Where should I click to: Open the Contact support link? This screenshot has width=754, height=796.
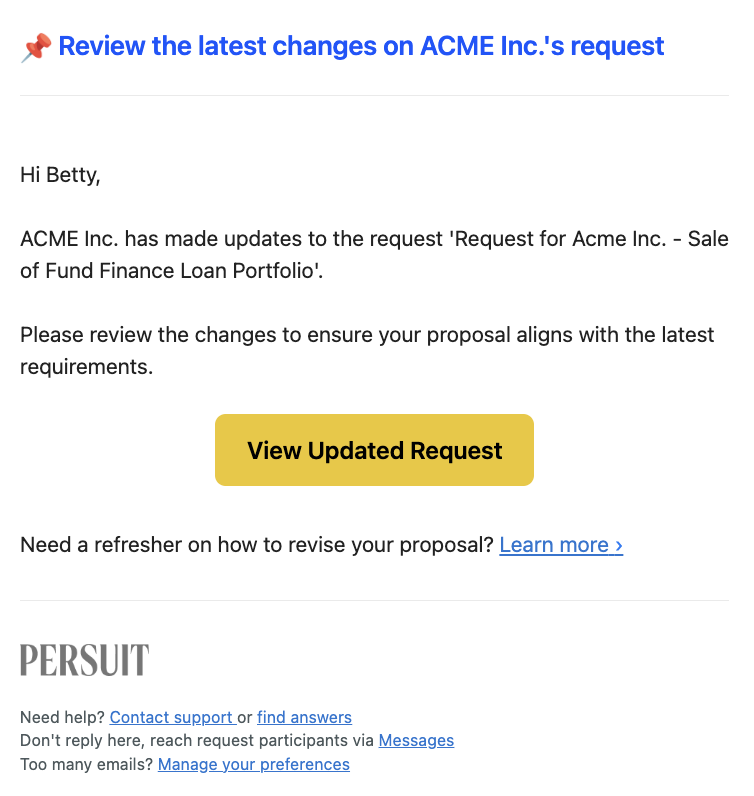click(x=173, y=717)
